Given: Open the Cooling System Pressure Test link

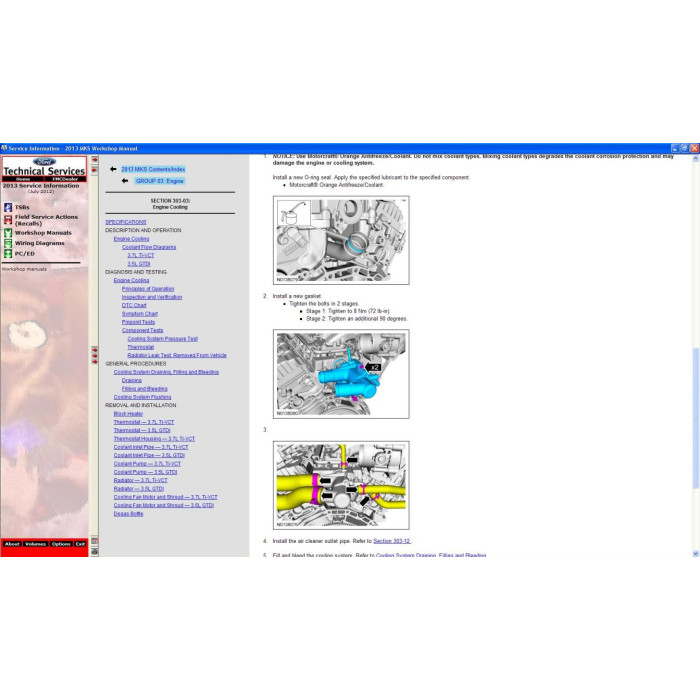Looking at the screenshot, I should click(162, 339).
